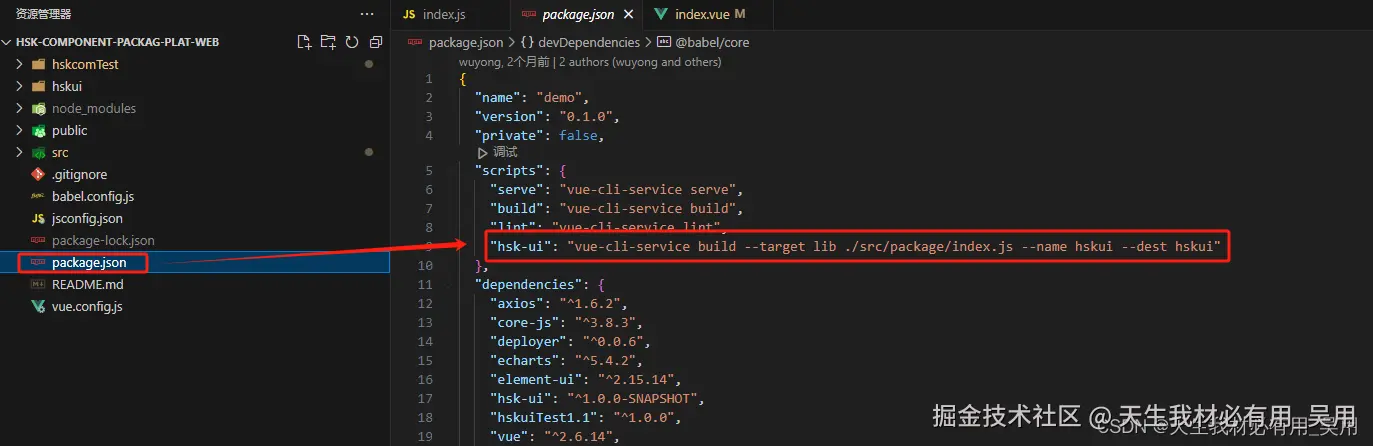This screenshot has height=446, width=1373.
Task: Click the debug play icon above scripts
Action: click(483, 152)
